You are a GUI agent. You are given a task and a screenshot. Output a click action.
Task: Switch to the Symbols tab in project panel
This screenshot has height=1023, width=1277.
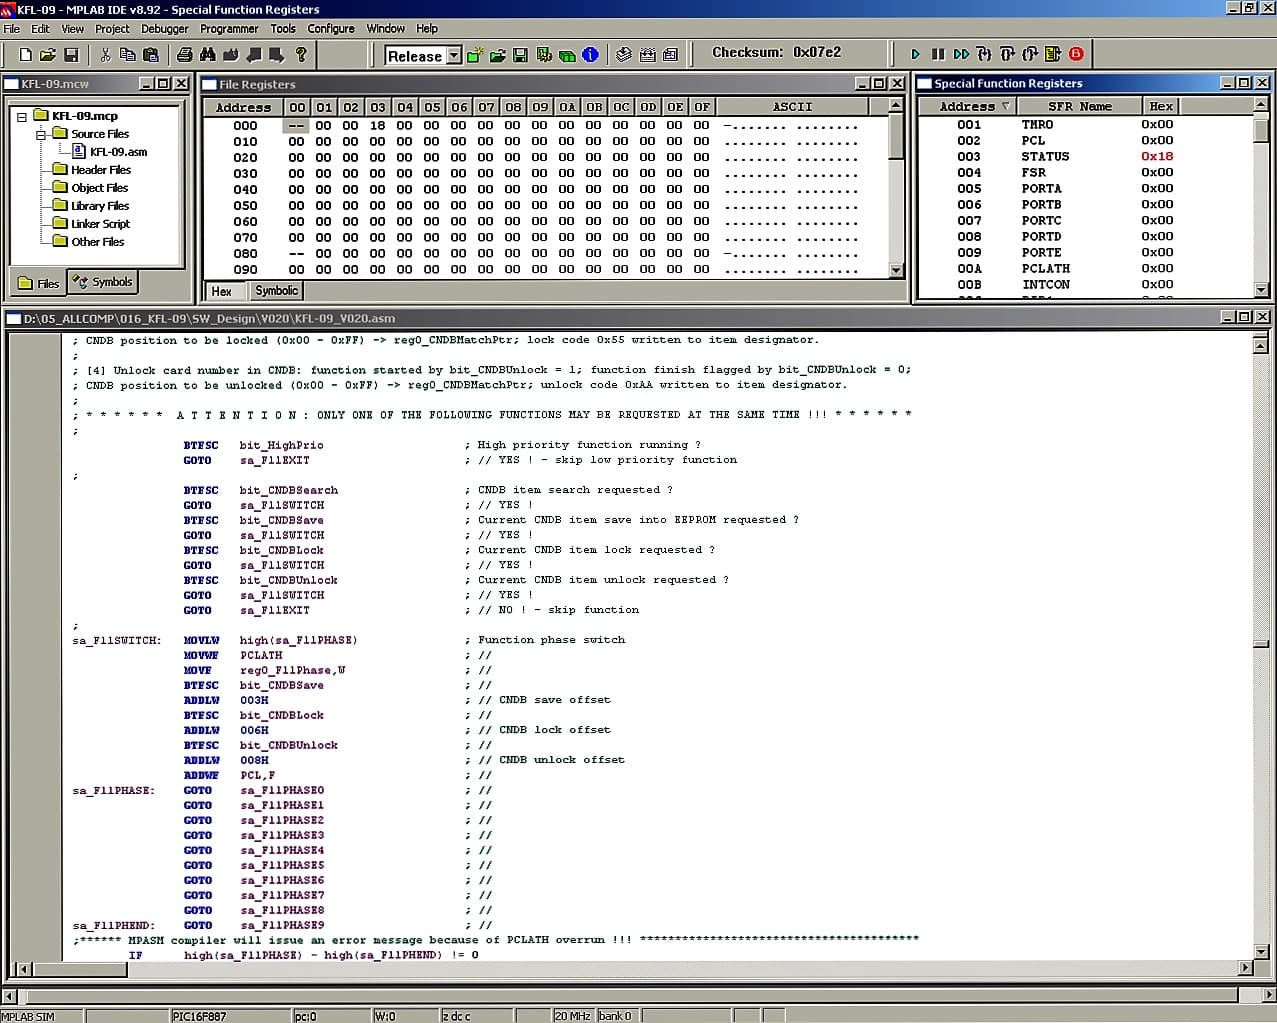tap(102, 283)
